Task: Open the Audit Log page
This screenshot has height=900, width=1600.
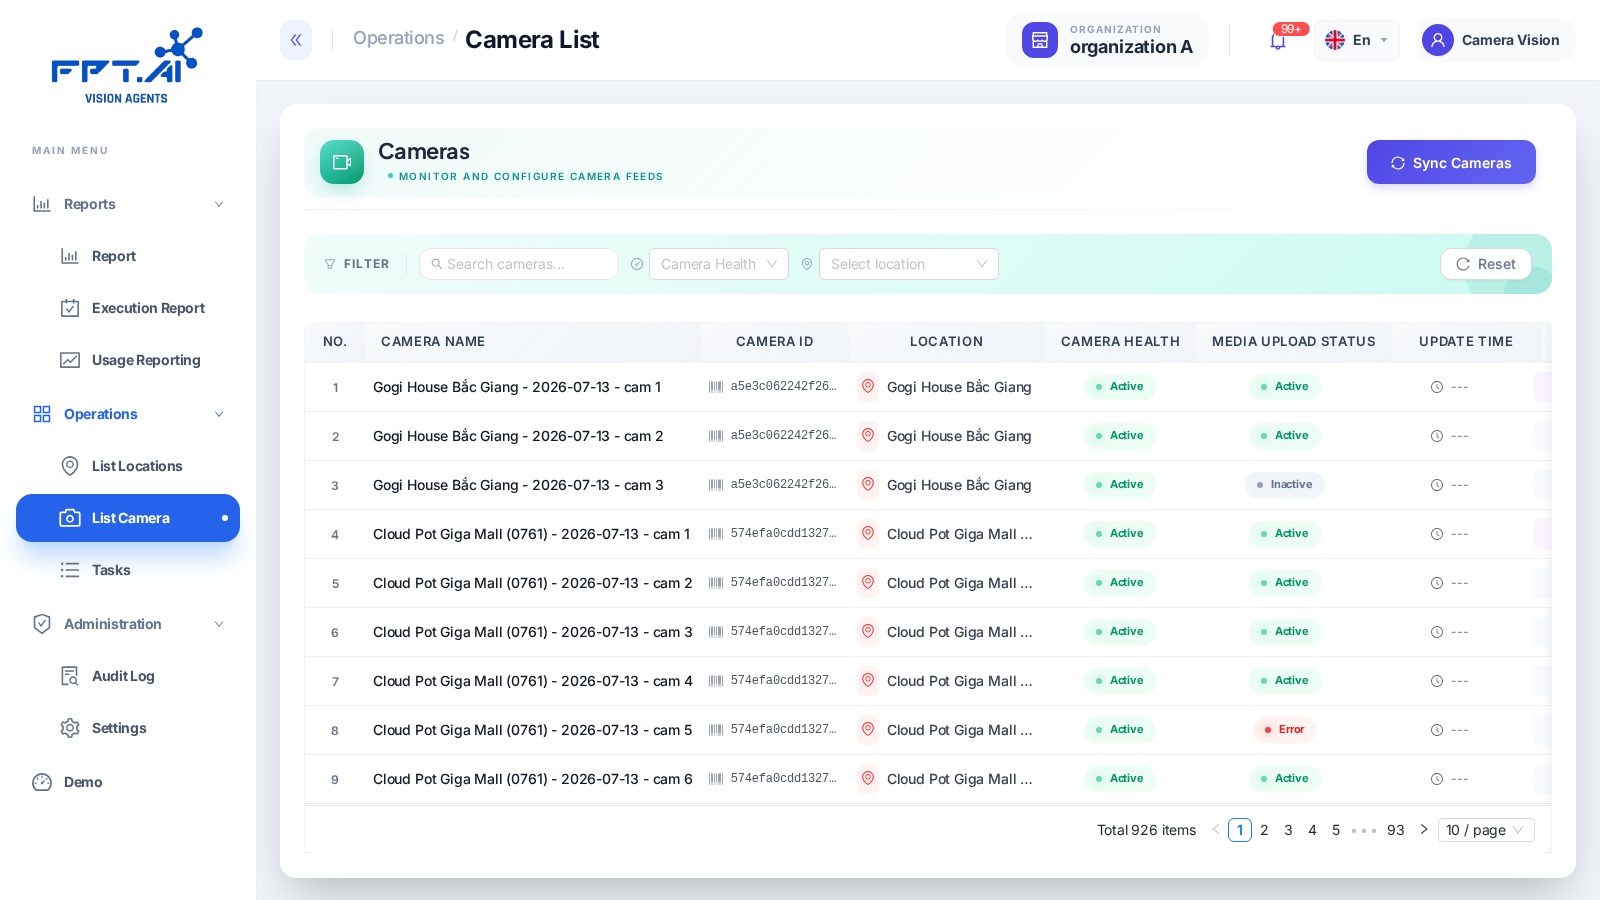Action: [x=128, y=676]
